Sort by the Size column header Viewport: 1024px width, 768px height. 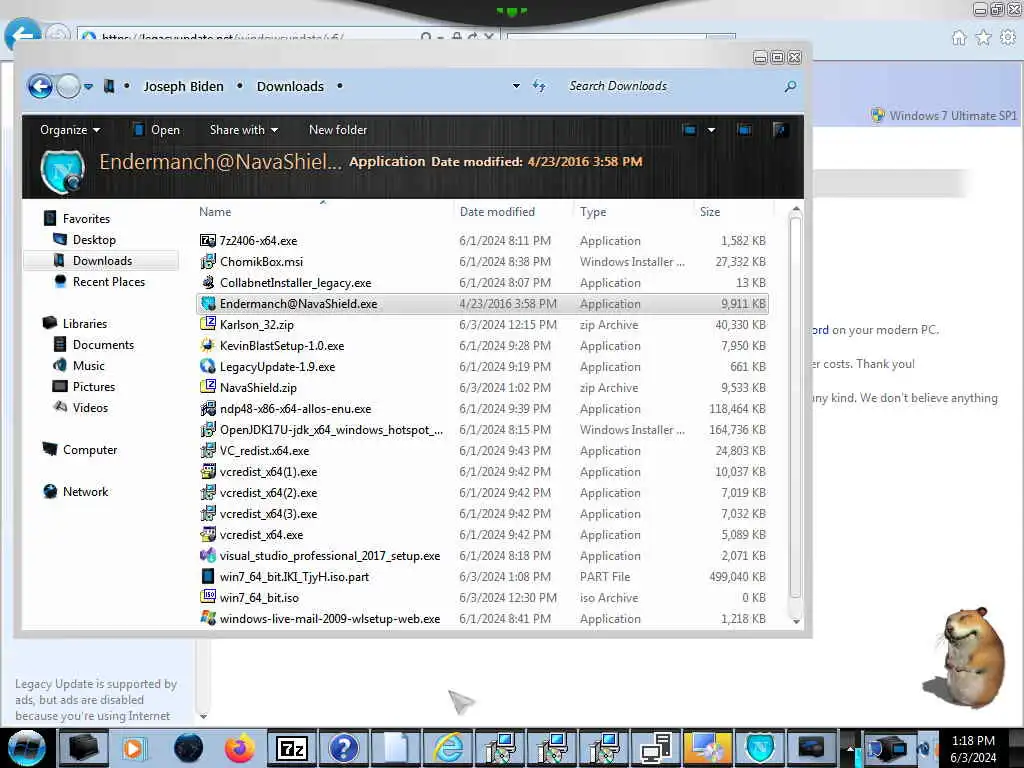733,212
